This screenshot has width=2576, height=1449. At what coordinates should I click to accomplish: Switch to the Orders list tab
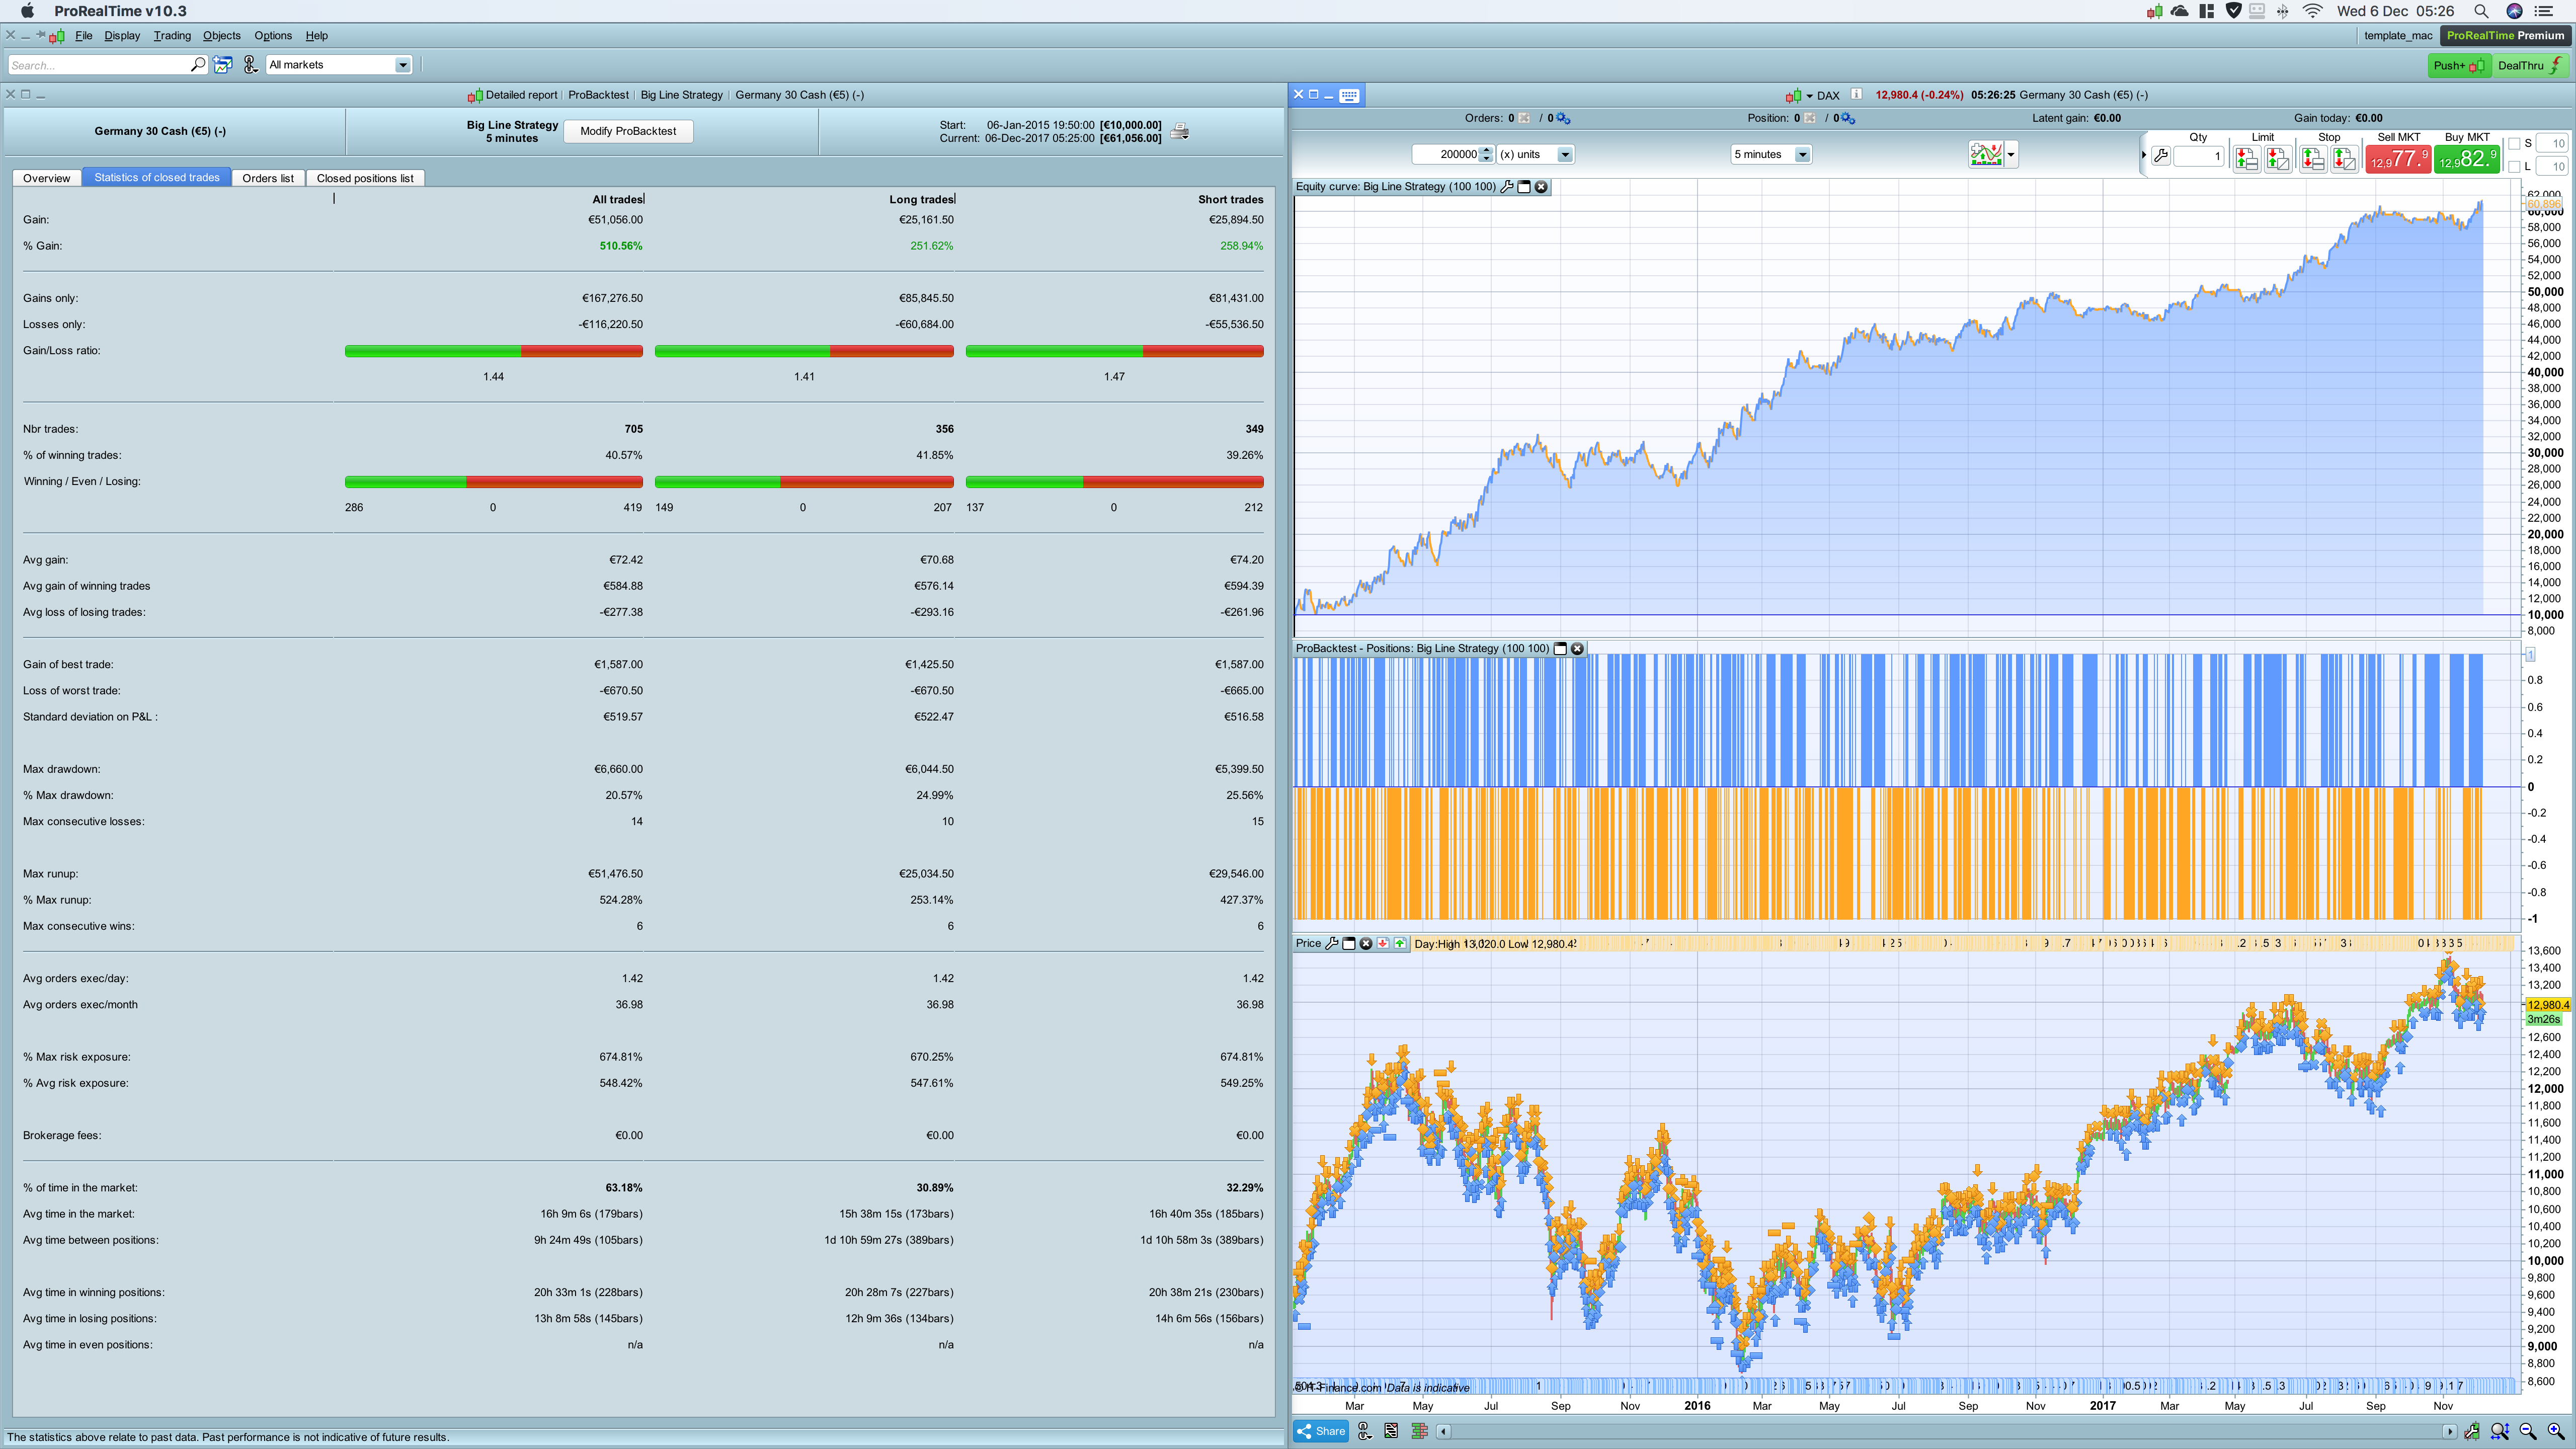point(268,178)
